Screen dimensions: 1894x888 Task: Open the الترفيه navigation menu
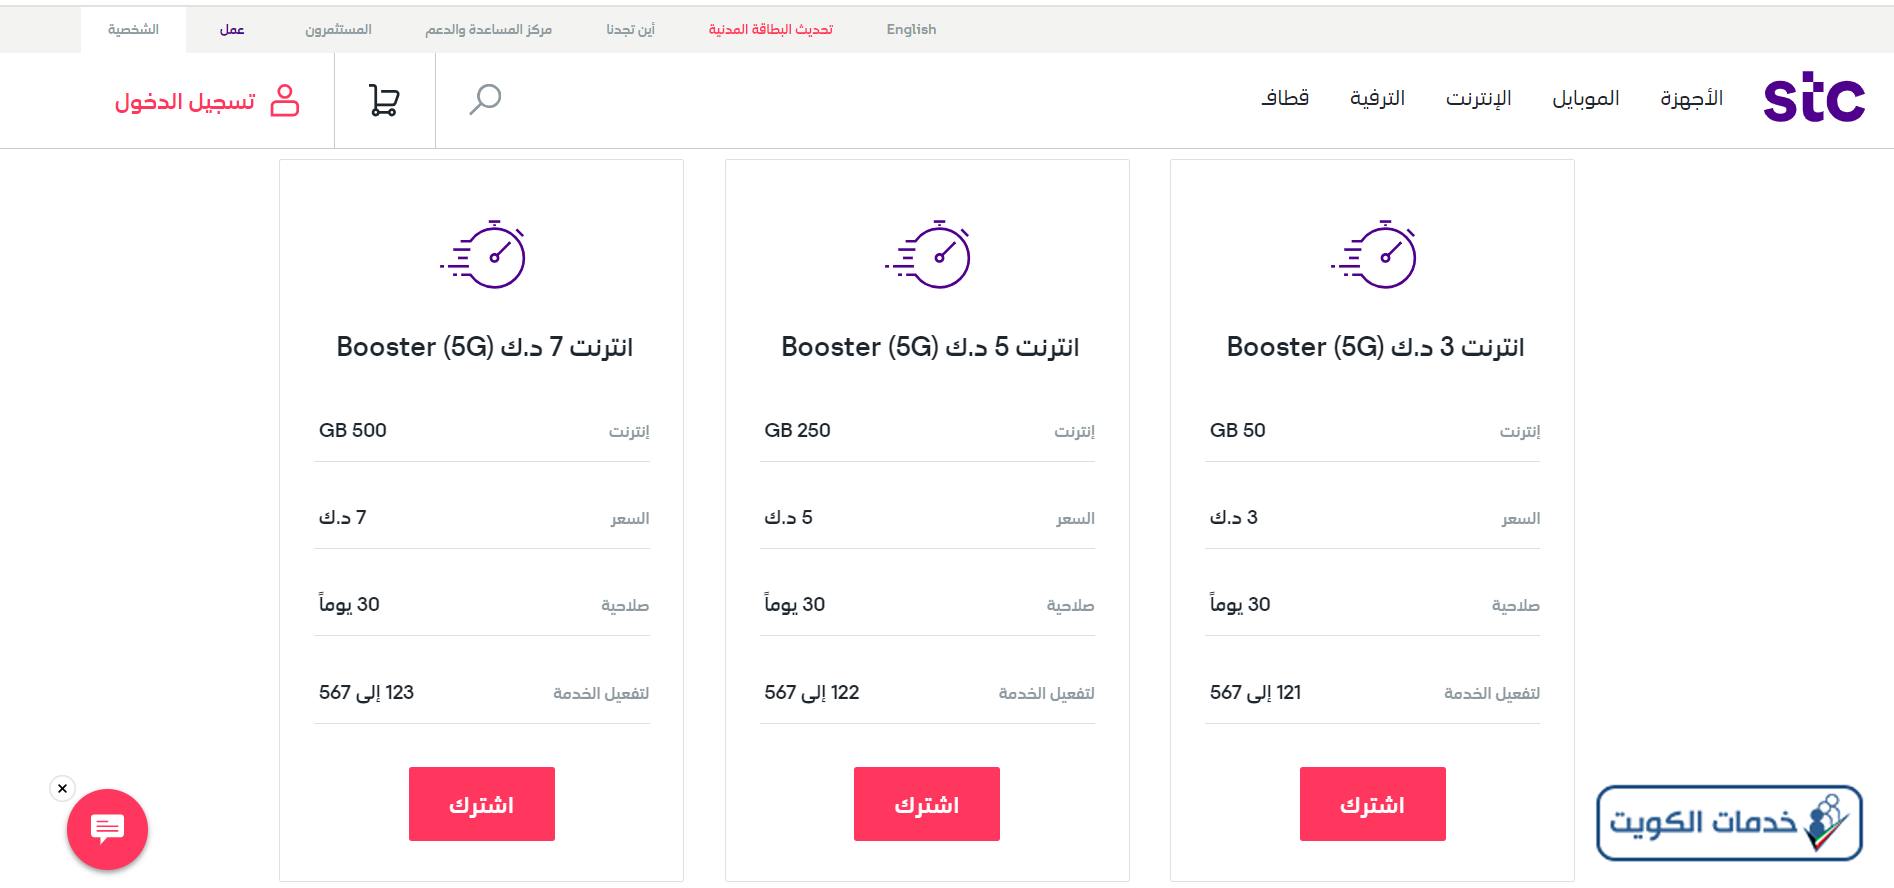(x=1378, y=98)
